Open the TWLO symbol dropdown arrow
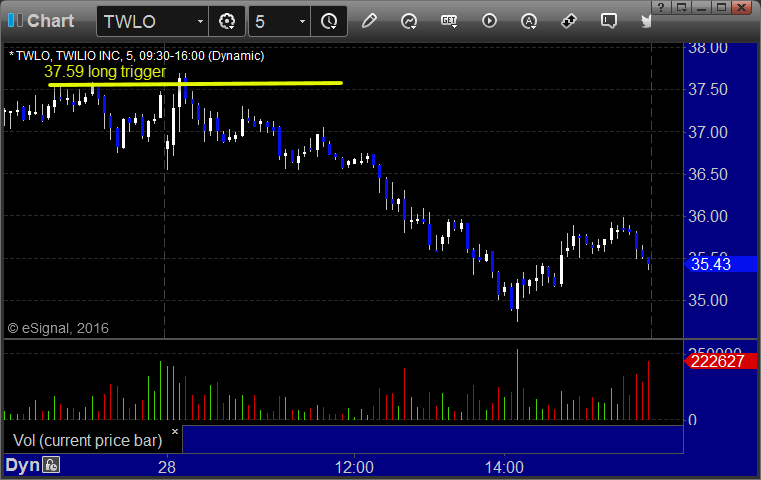 200,21
